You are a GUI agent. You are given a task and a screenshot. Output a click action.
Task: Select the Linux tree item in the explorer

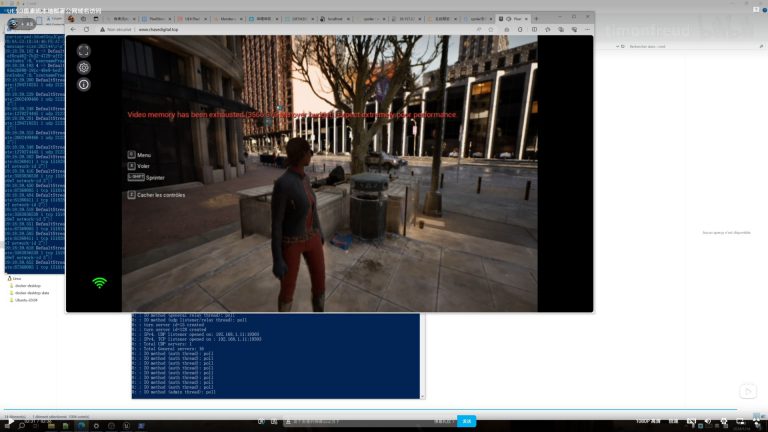pos(14,278)
